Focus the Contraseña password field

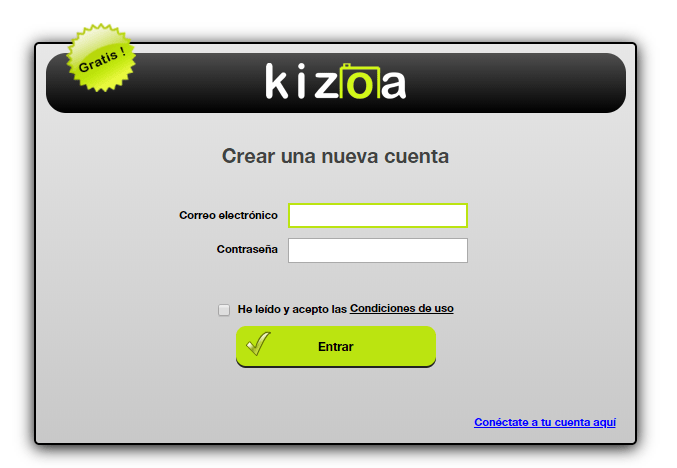coord(378,250)
